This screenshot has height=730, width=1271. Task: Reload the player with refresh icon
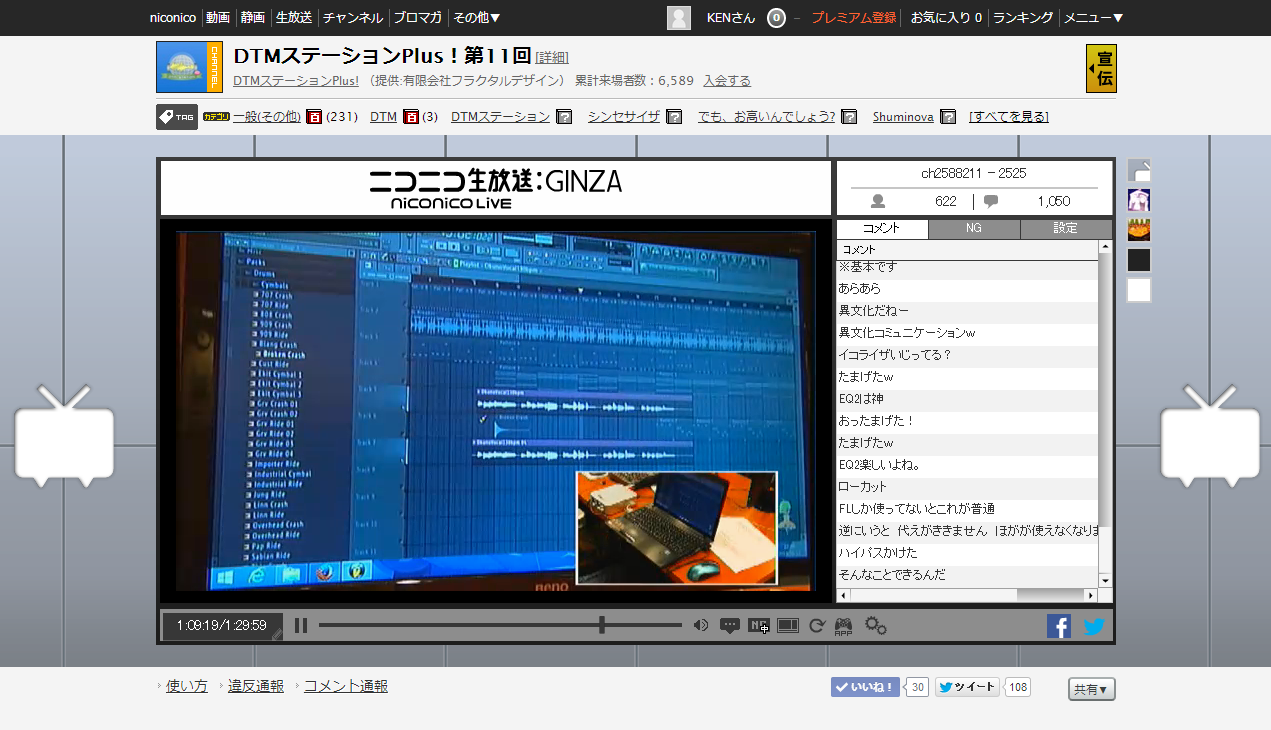817,626
